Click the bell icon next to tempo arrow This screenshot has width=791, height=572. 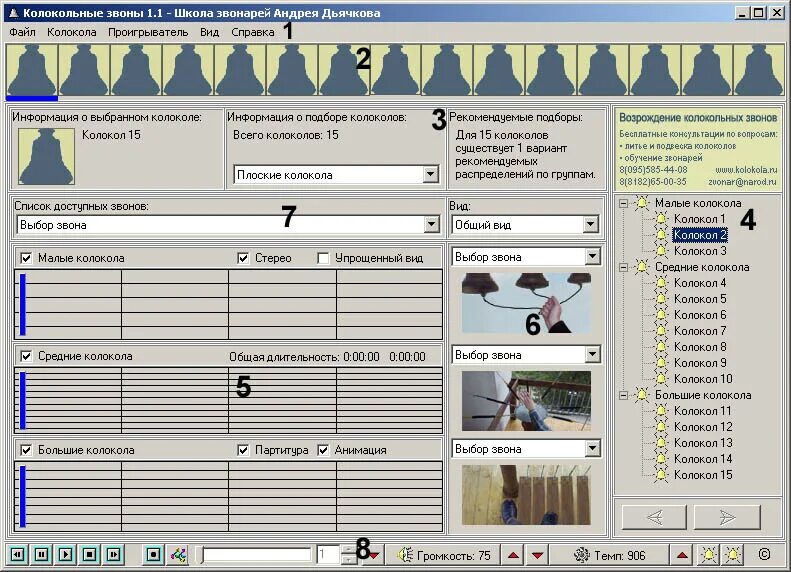(x=709, y=555)
